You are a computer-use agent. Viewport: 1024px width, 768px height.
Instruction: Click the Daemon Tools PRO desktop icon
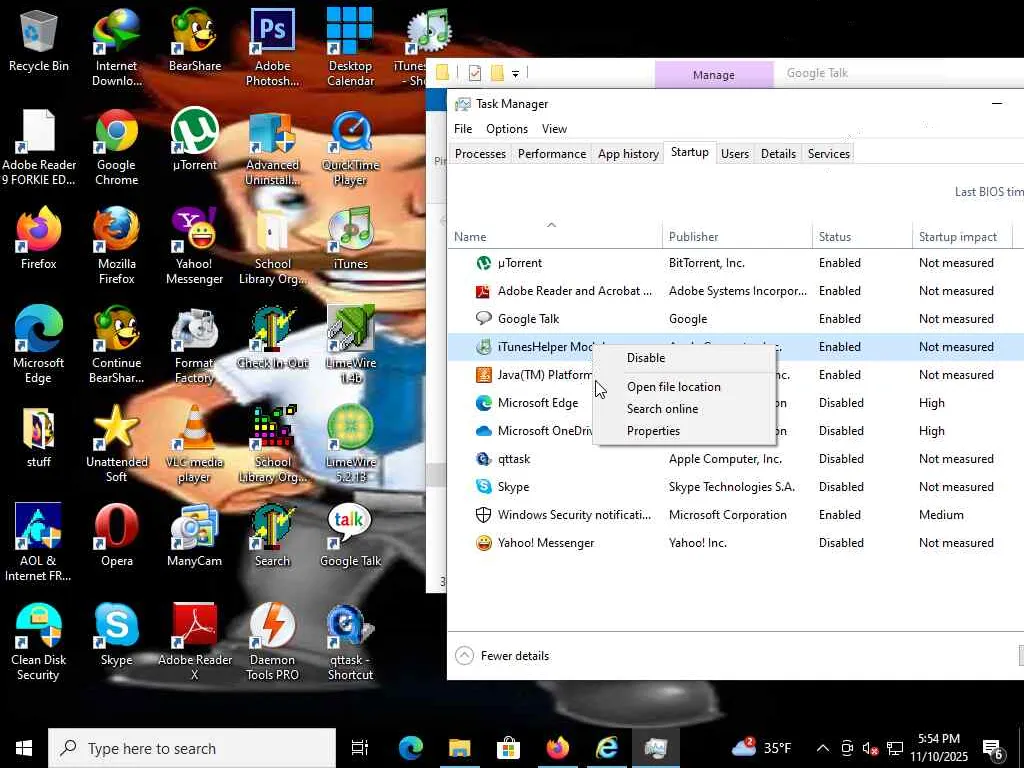[272, 641]
